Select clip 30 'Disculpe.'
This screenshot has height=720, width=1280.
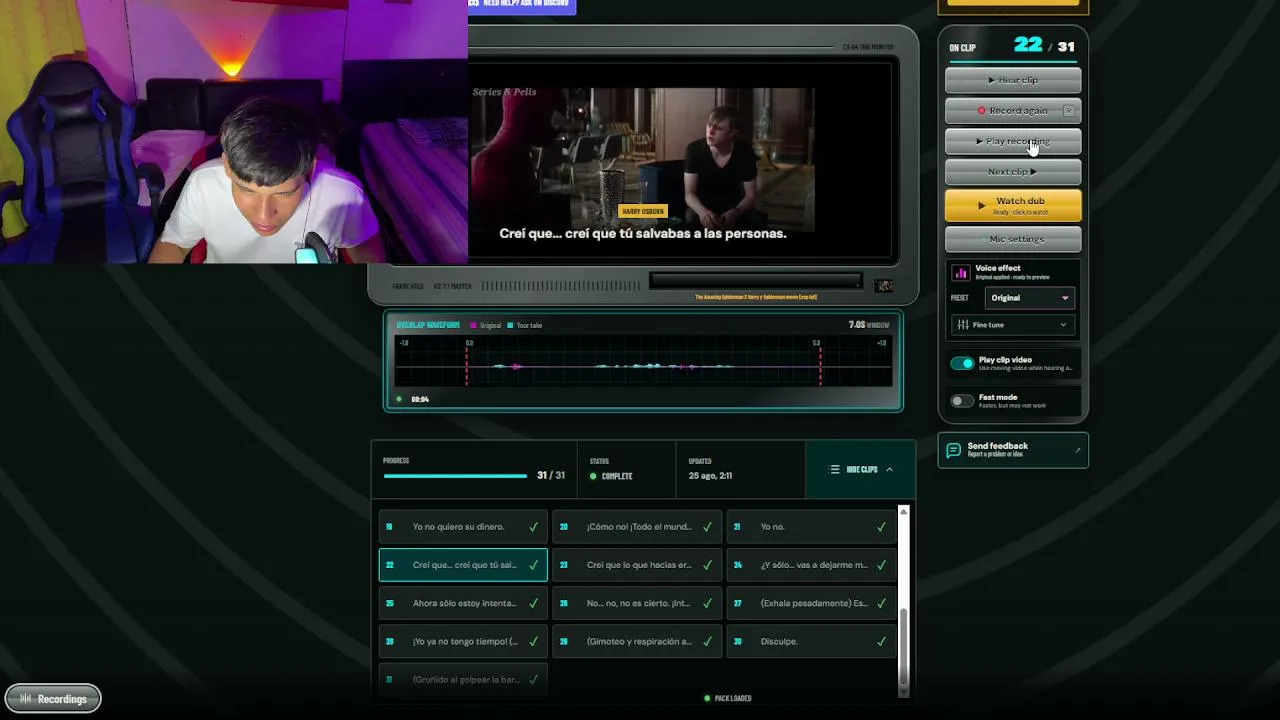pos(811,641)
